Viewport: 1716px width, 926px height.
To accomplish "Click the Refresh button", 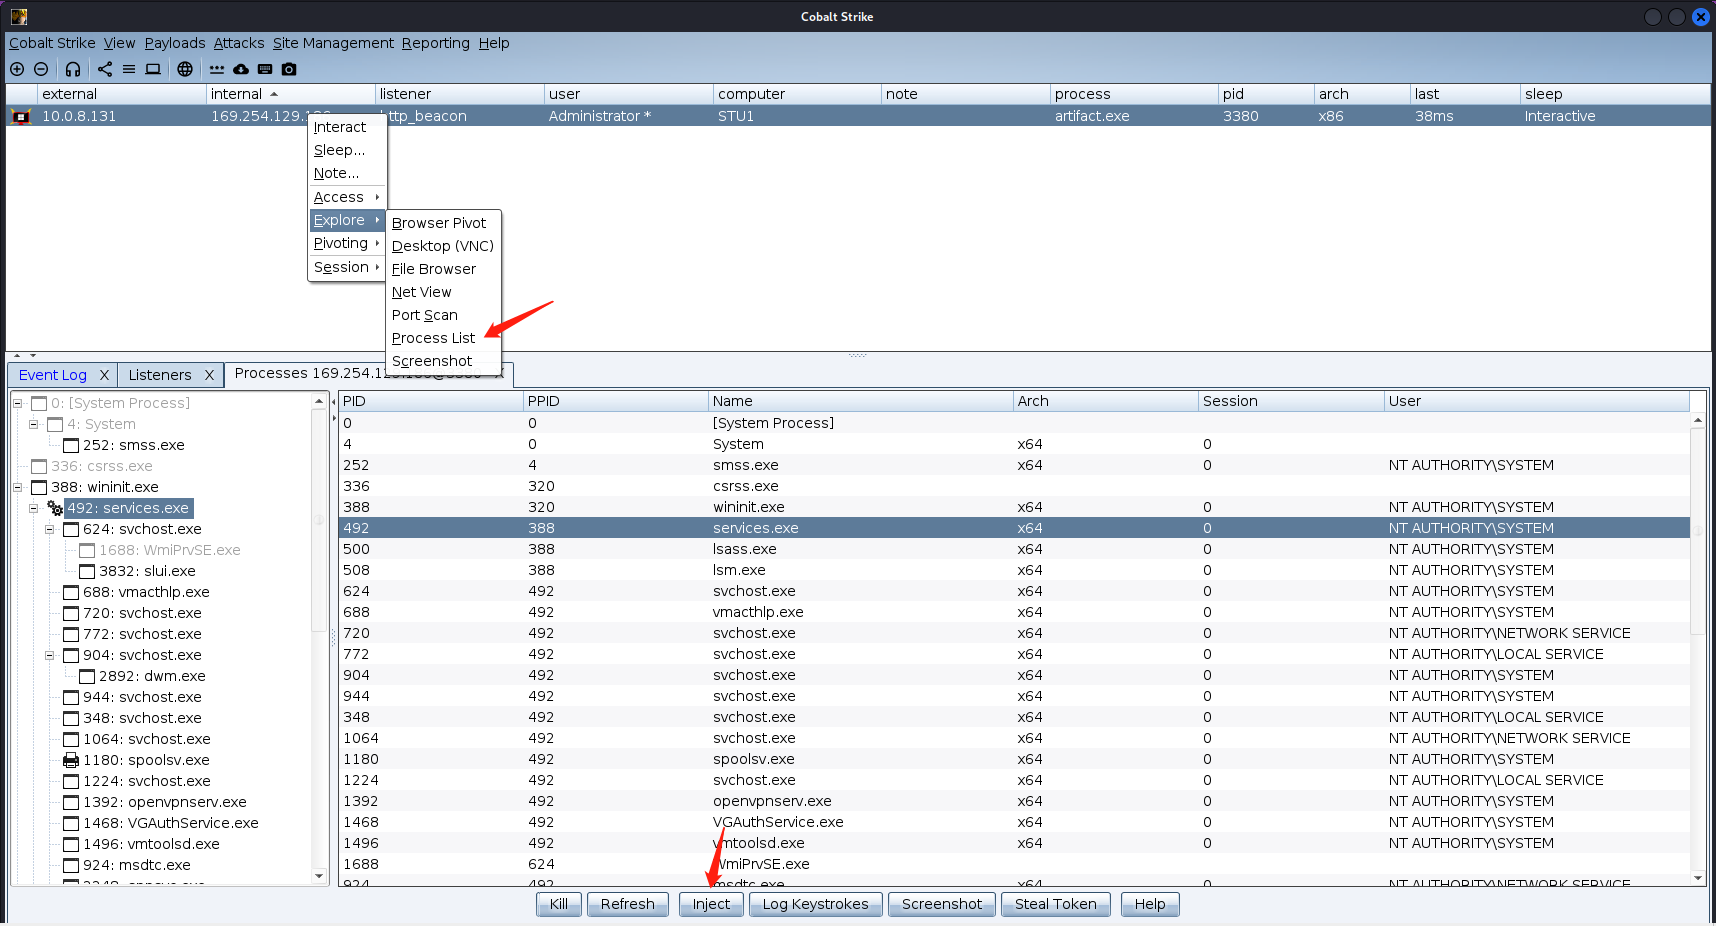I will 628,904.
